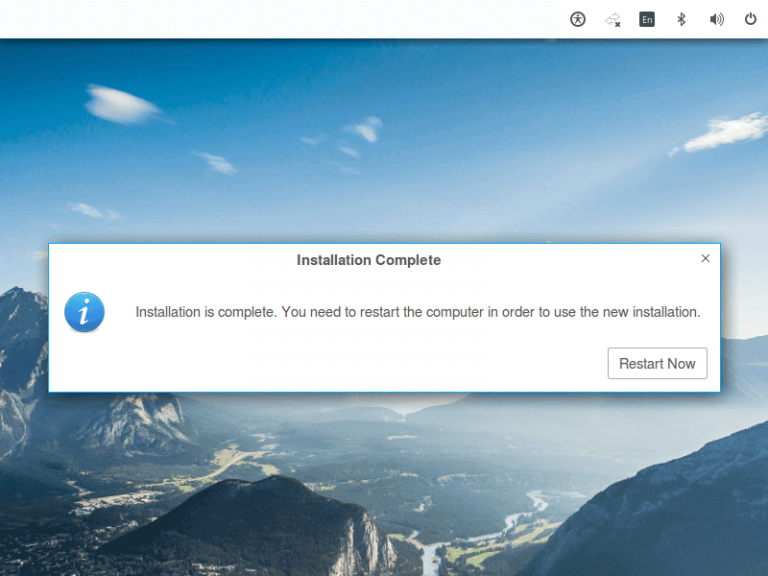Click the blue information icon in the dialog

point(84,312)
